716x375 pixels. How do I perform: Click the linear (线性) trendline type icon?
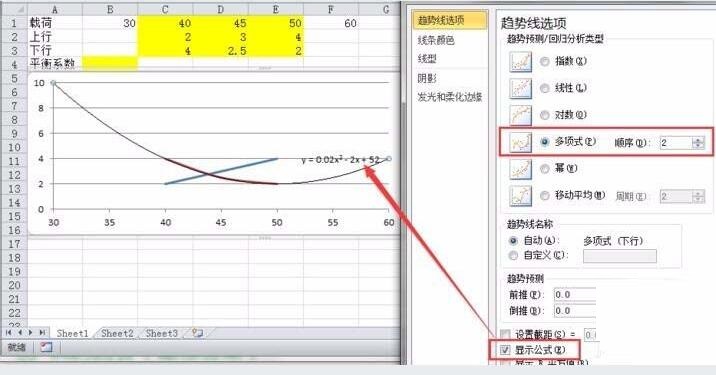point(521,88)
